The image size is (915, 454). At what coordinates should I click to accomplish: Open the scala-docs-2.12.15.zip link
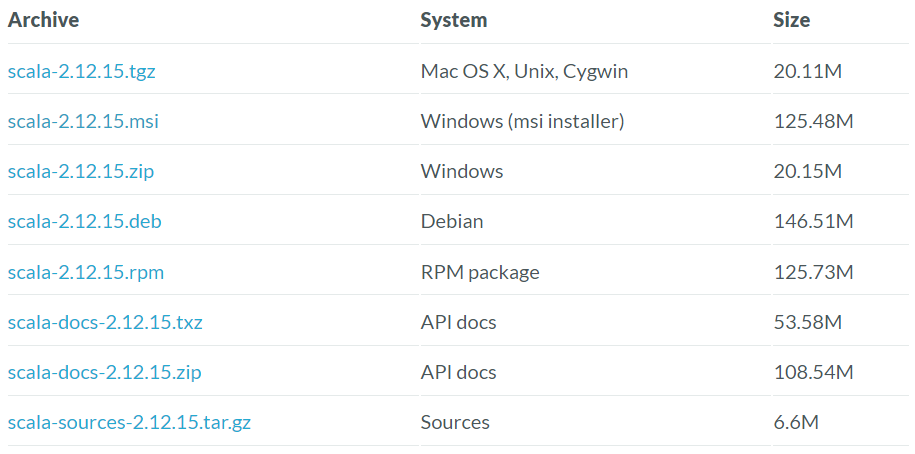(104, 372)
